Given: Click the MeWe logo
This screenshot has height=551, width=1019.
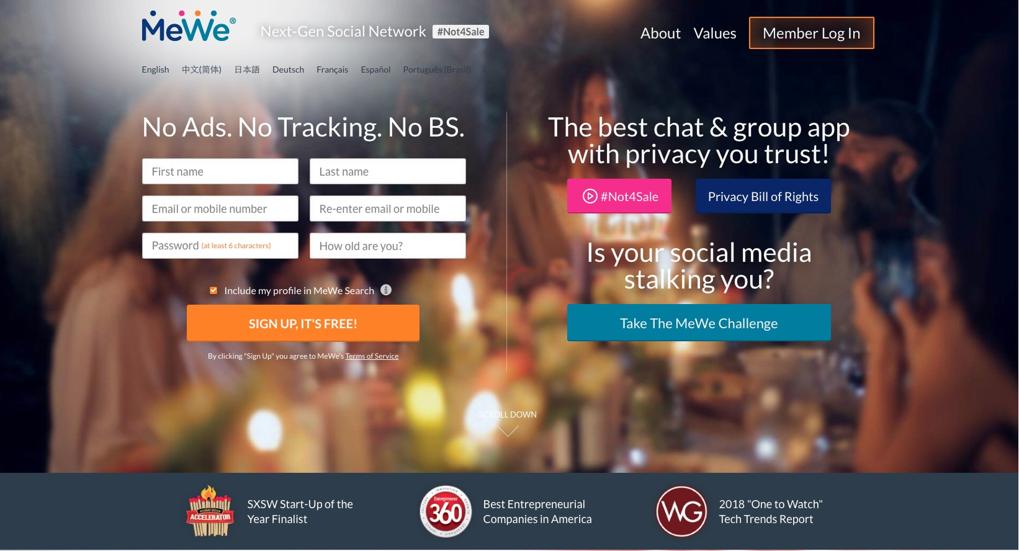Looking at the screenshot, I should [x=188, y=27].
